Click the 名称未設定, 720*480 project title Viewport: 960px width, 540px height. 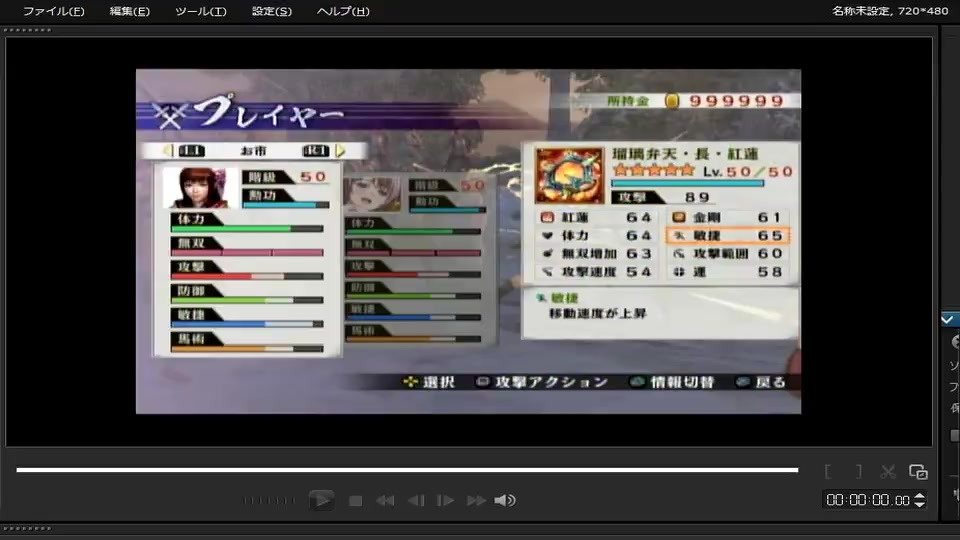(x=890, y=11)
